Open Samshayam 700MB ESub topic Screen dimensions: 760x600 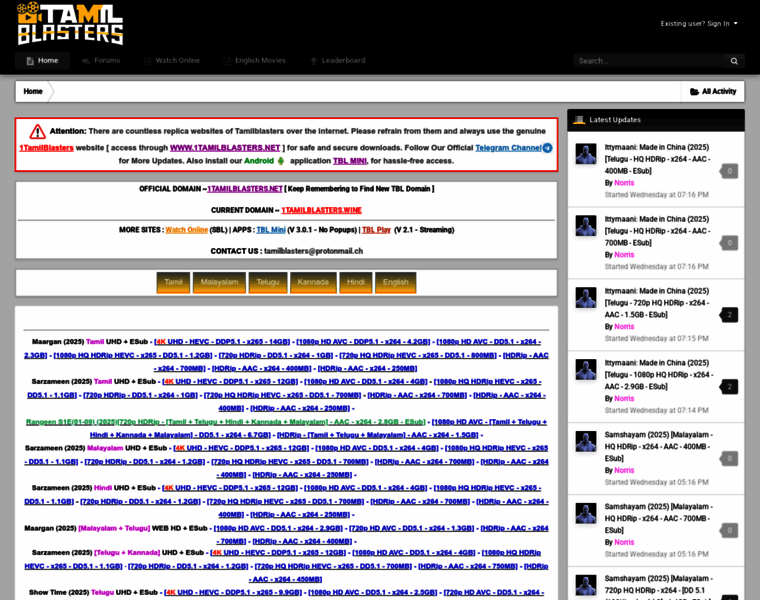(x=658, y=518)
